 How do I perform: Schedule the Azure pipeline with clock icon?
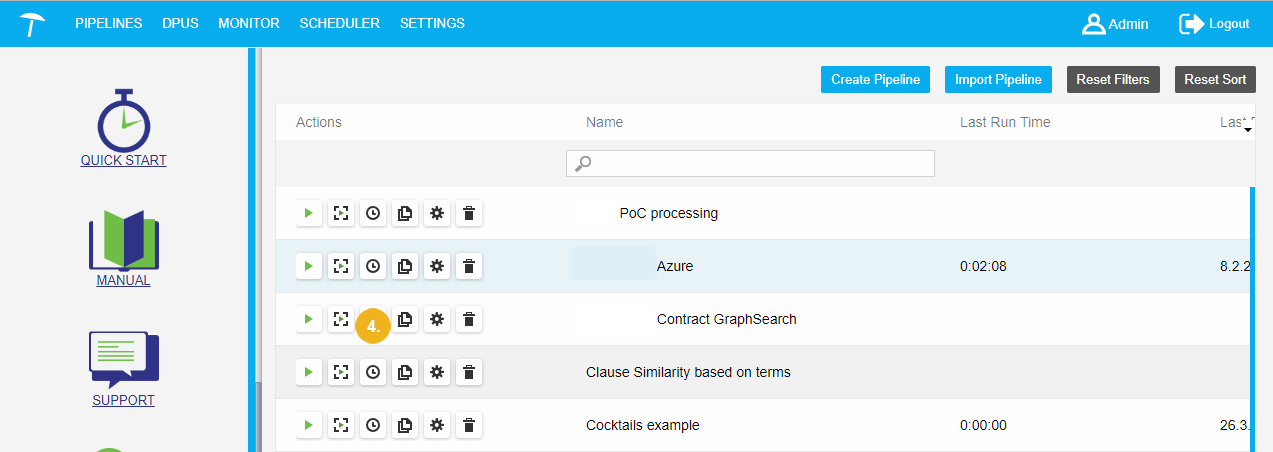coord(373,266)
